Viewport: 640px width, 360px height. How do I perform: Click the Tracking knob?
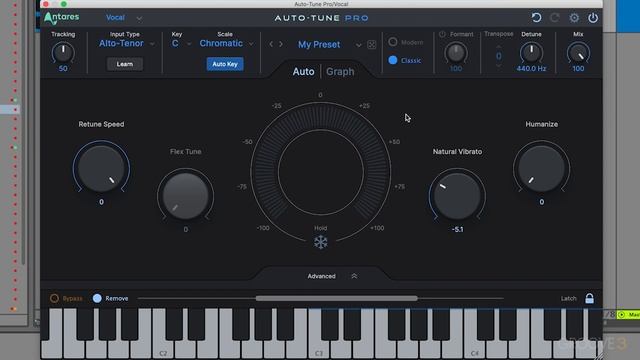(x=63, y=53)
